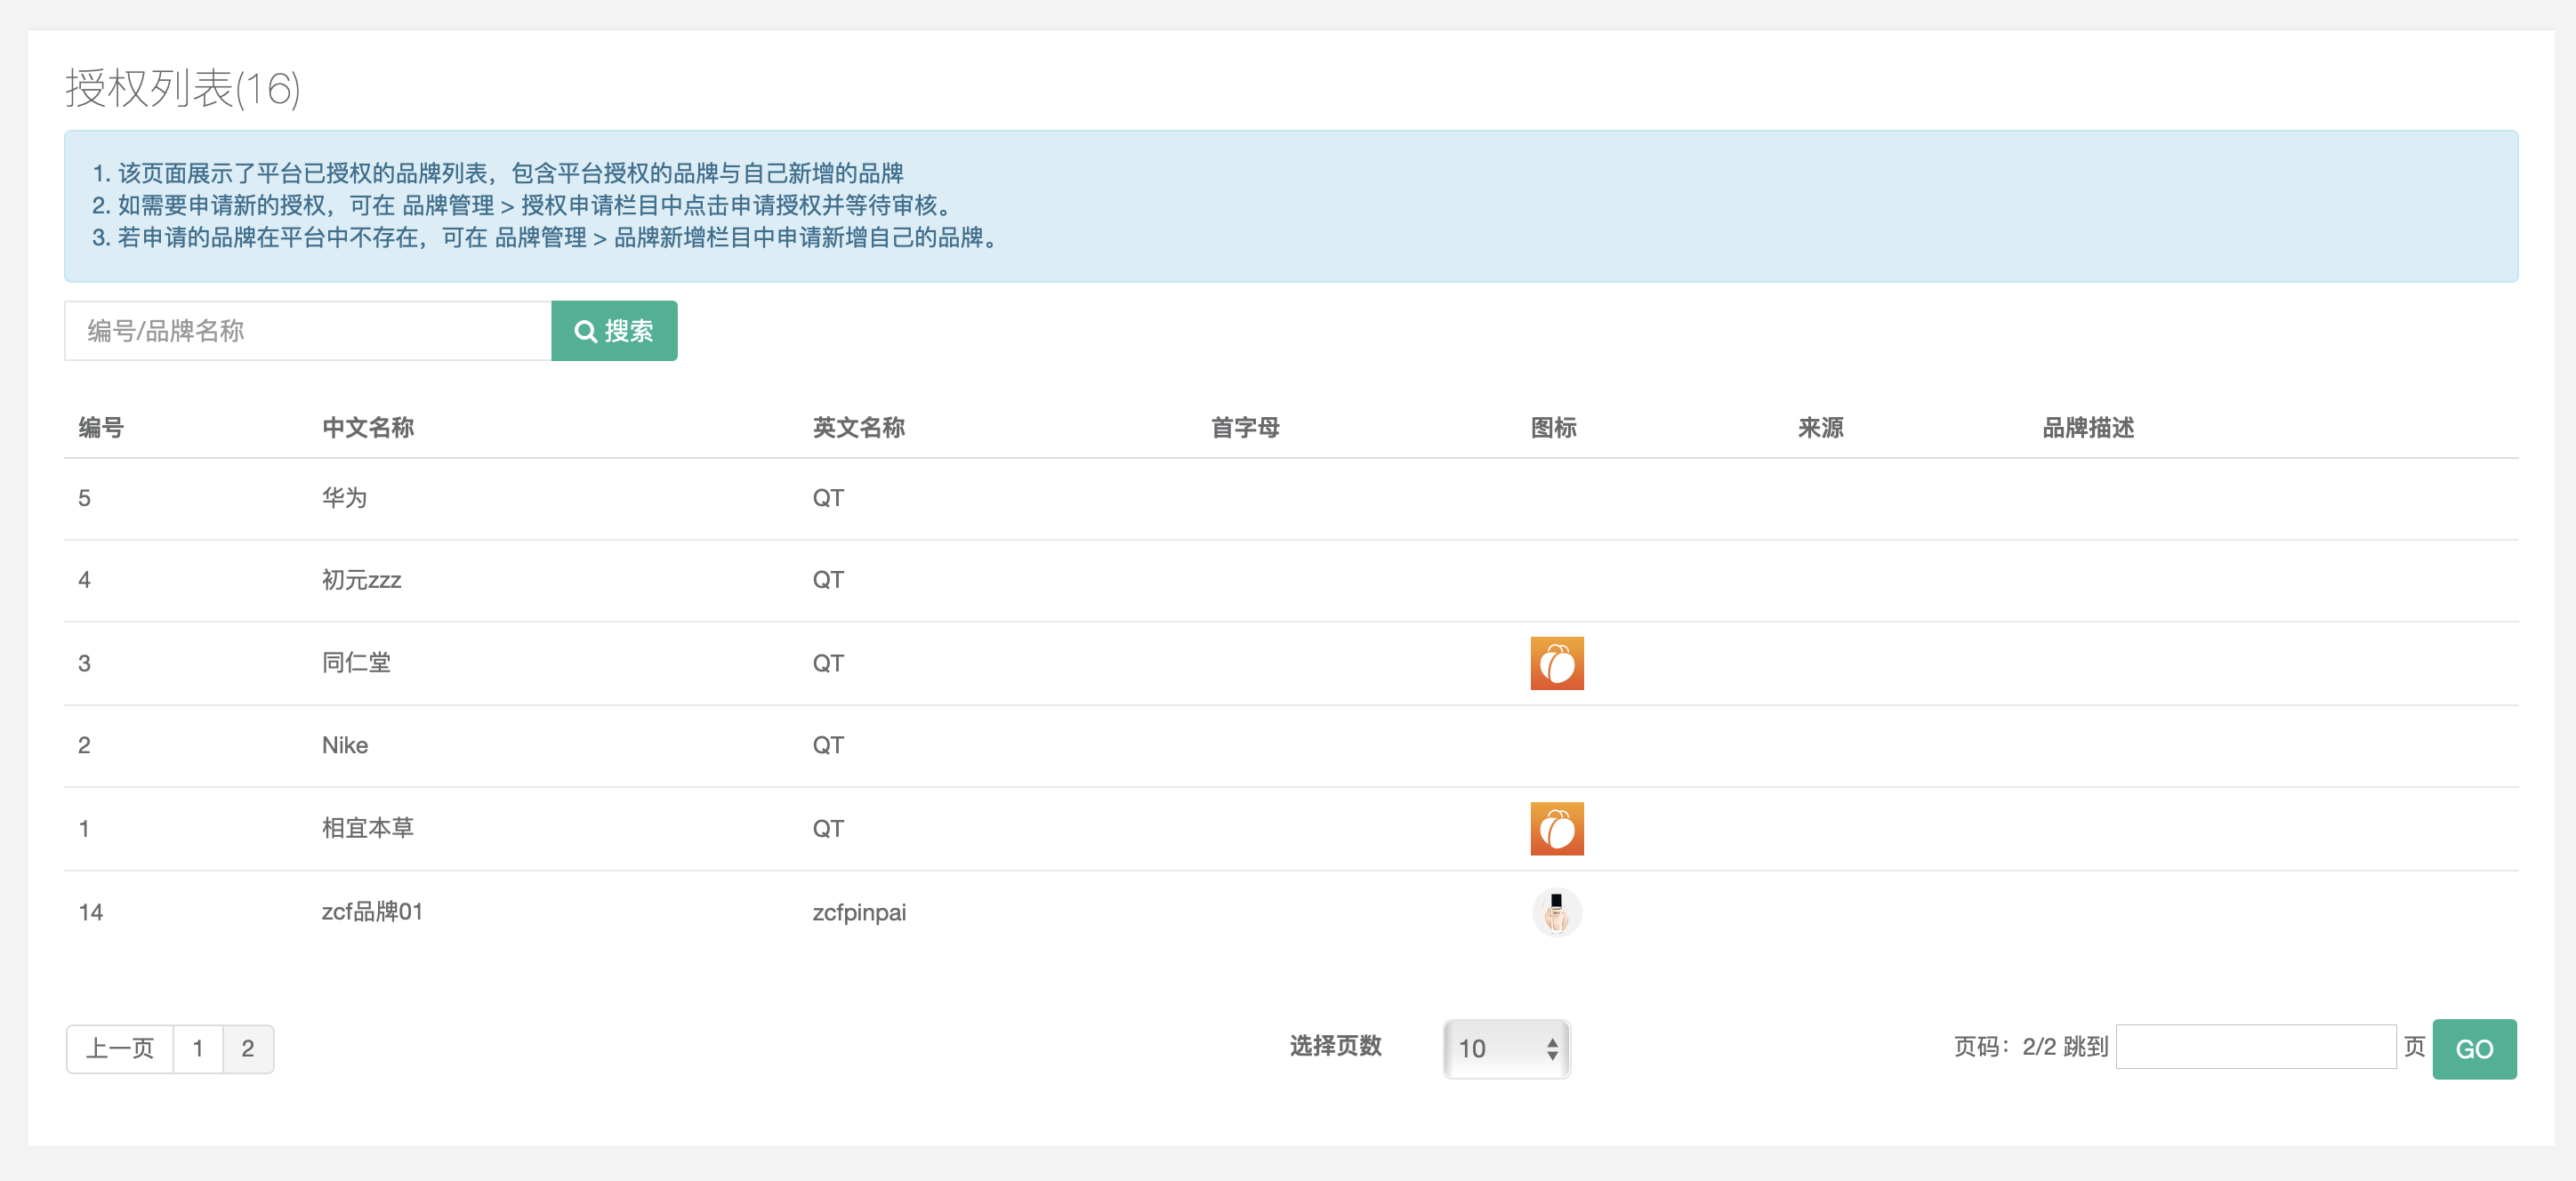Focus the 编号/品牌名称 search field
Screen dimensions: 2576x1181
(308, 331)
